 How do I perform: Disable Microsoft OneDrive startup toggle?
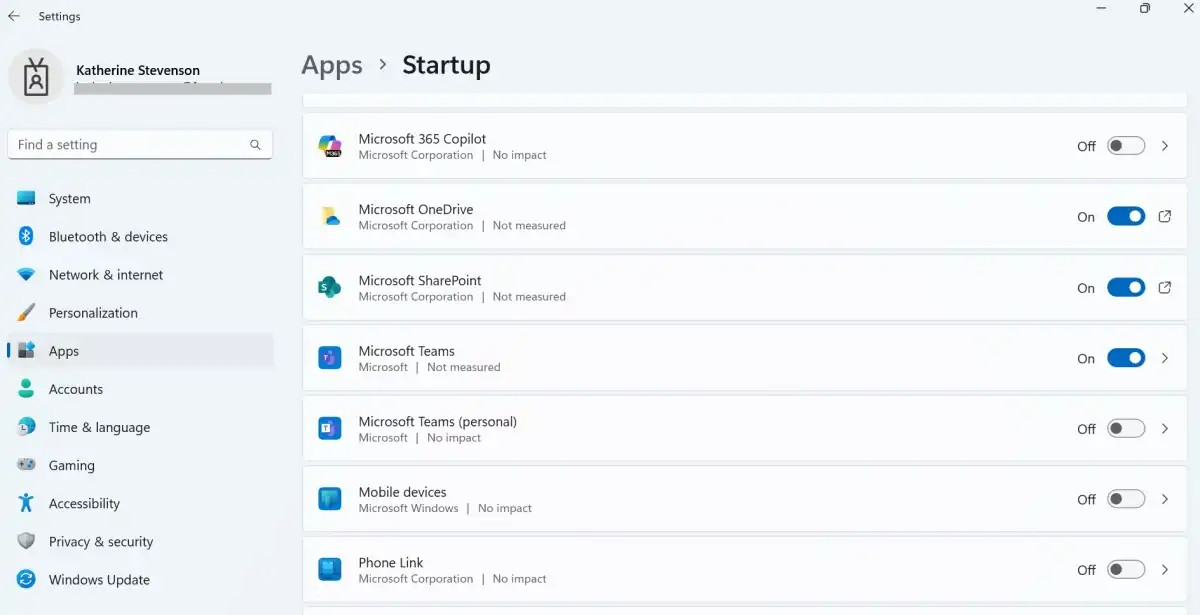coord(1125,217)
